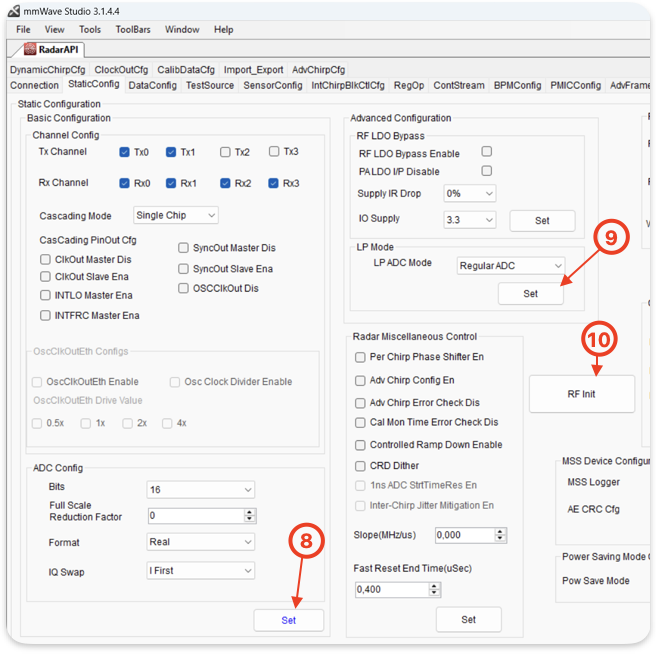Click the Full Scale Reduction Factor field

[202, 516]
